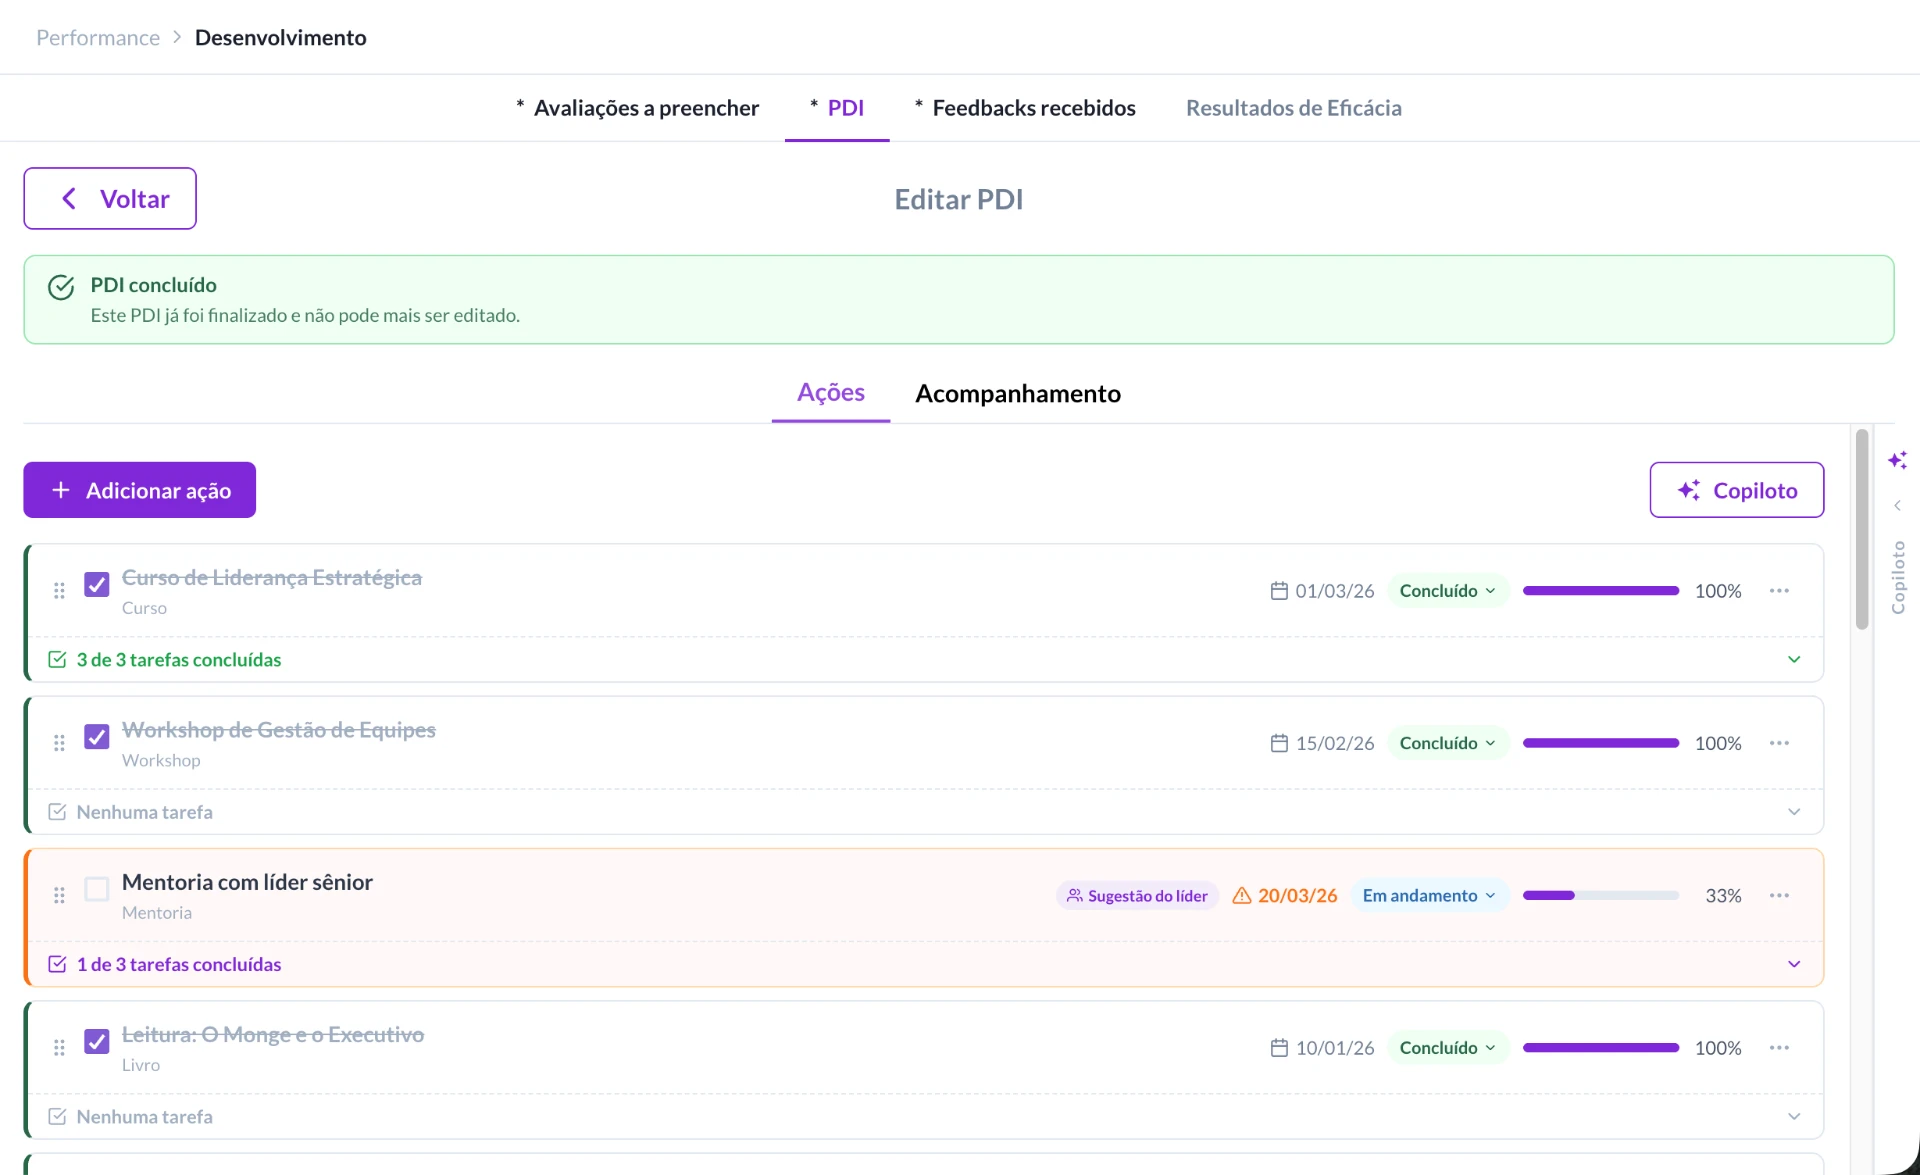Open Em andamento status dropdown for Mentoria
The image size is (1920, 1175).
[1429, 895]
